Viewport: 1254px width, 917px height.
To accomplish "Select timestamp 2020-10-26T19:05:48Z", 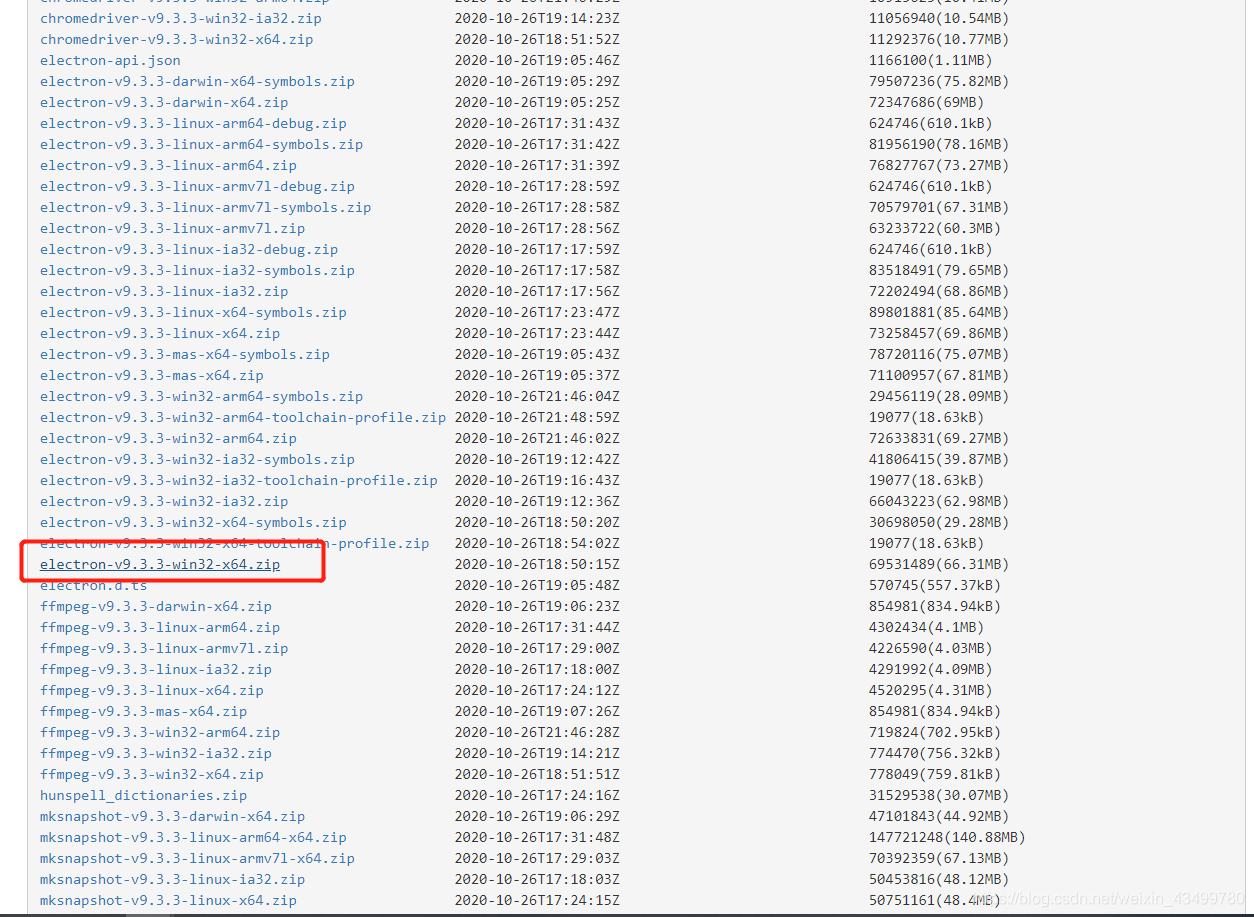I will click(x=537, y=585).
